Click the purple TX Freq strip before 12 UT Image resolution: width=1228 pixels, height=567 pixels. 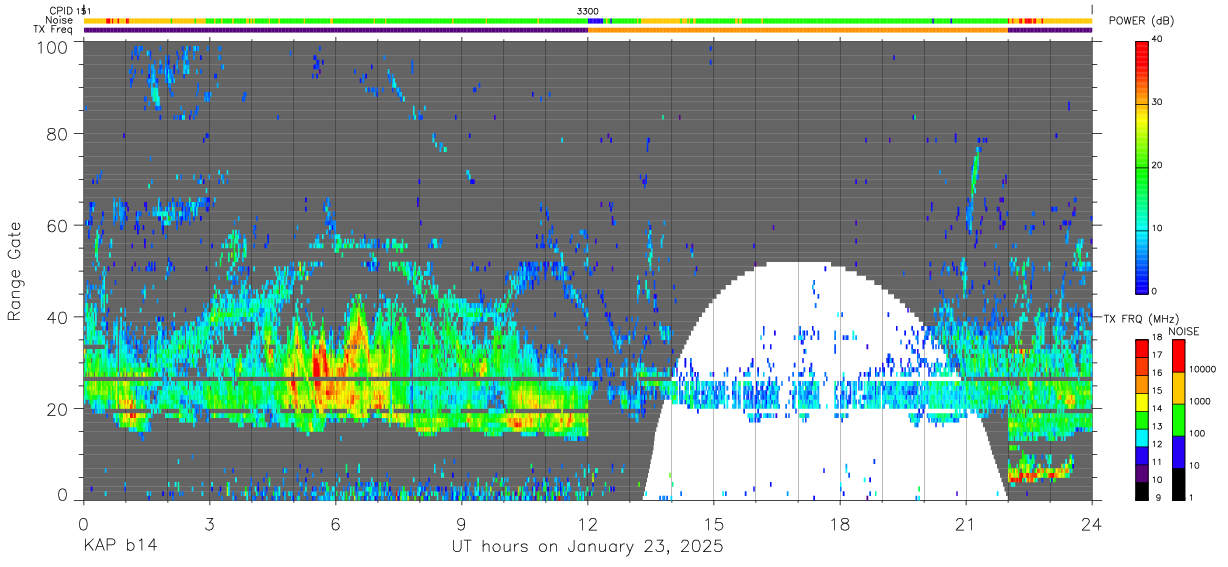[335, 30]
